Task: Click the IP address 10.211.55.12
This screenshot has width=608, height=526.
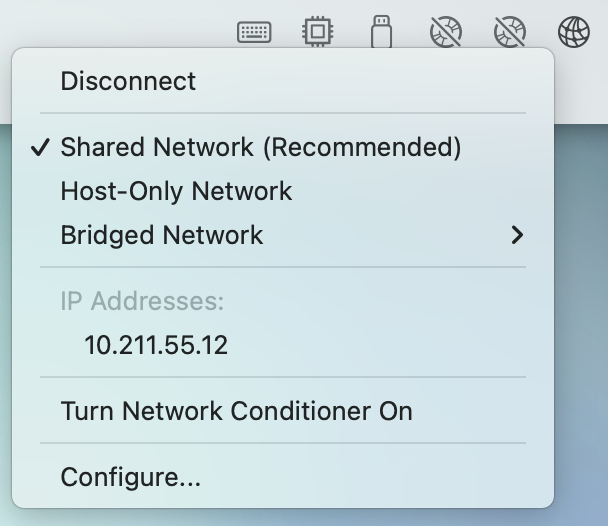Action: (156, 346)
